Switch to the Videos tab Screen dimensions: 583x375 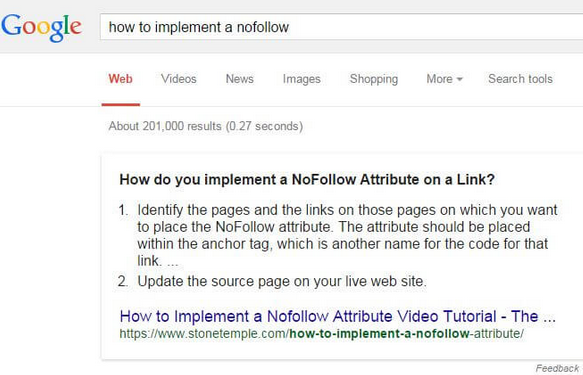coord(178,79)
